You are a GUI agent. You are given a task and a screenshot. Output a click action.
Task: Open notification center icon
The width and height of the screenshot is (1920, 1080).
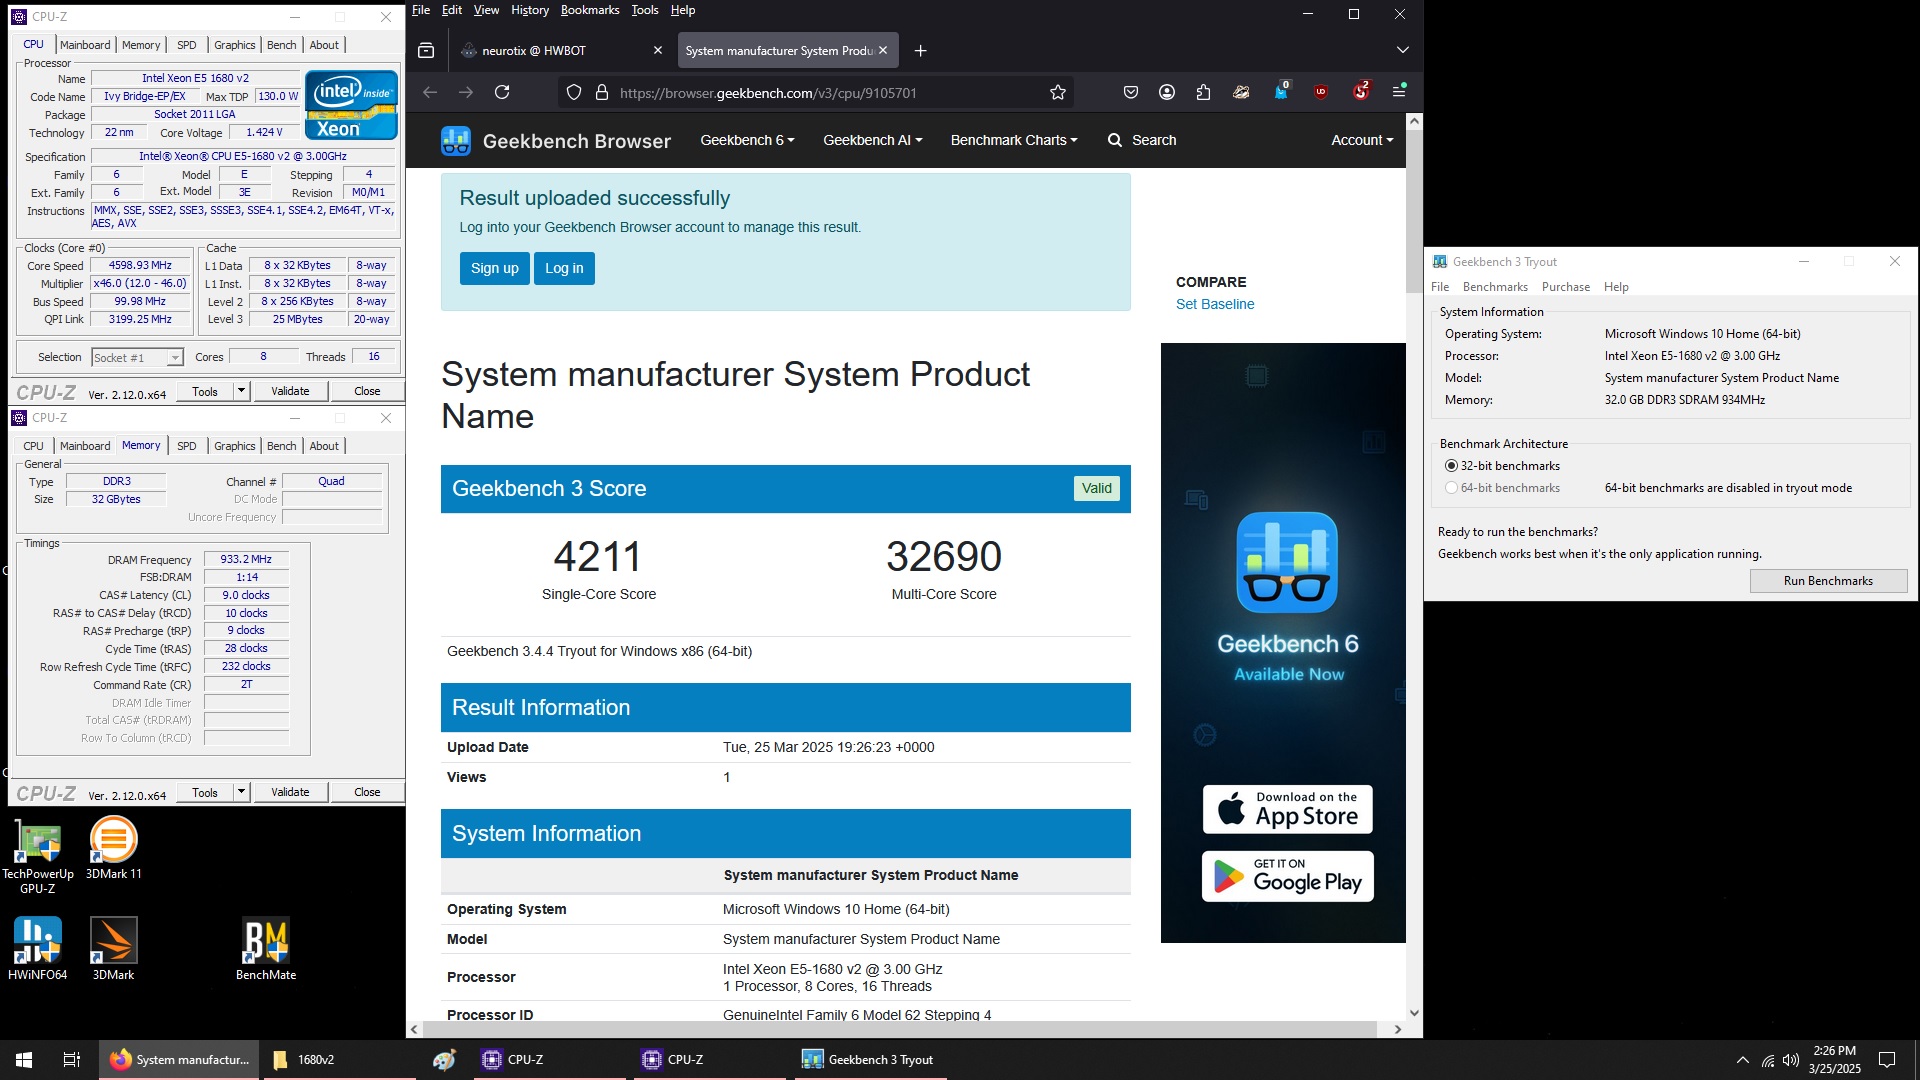pyautogui.click(x=1887, y=1060)
